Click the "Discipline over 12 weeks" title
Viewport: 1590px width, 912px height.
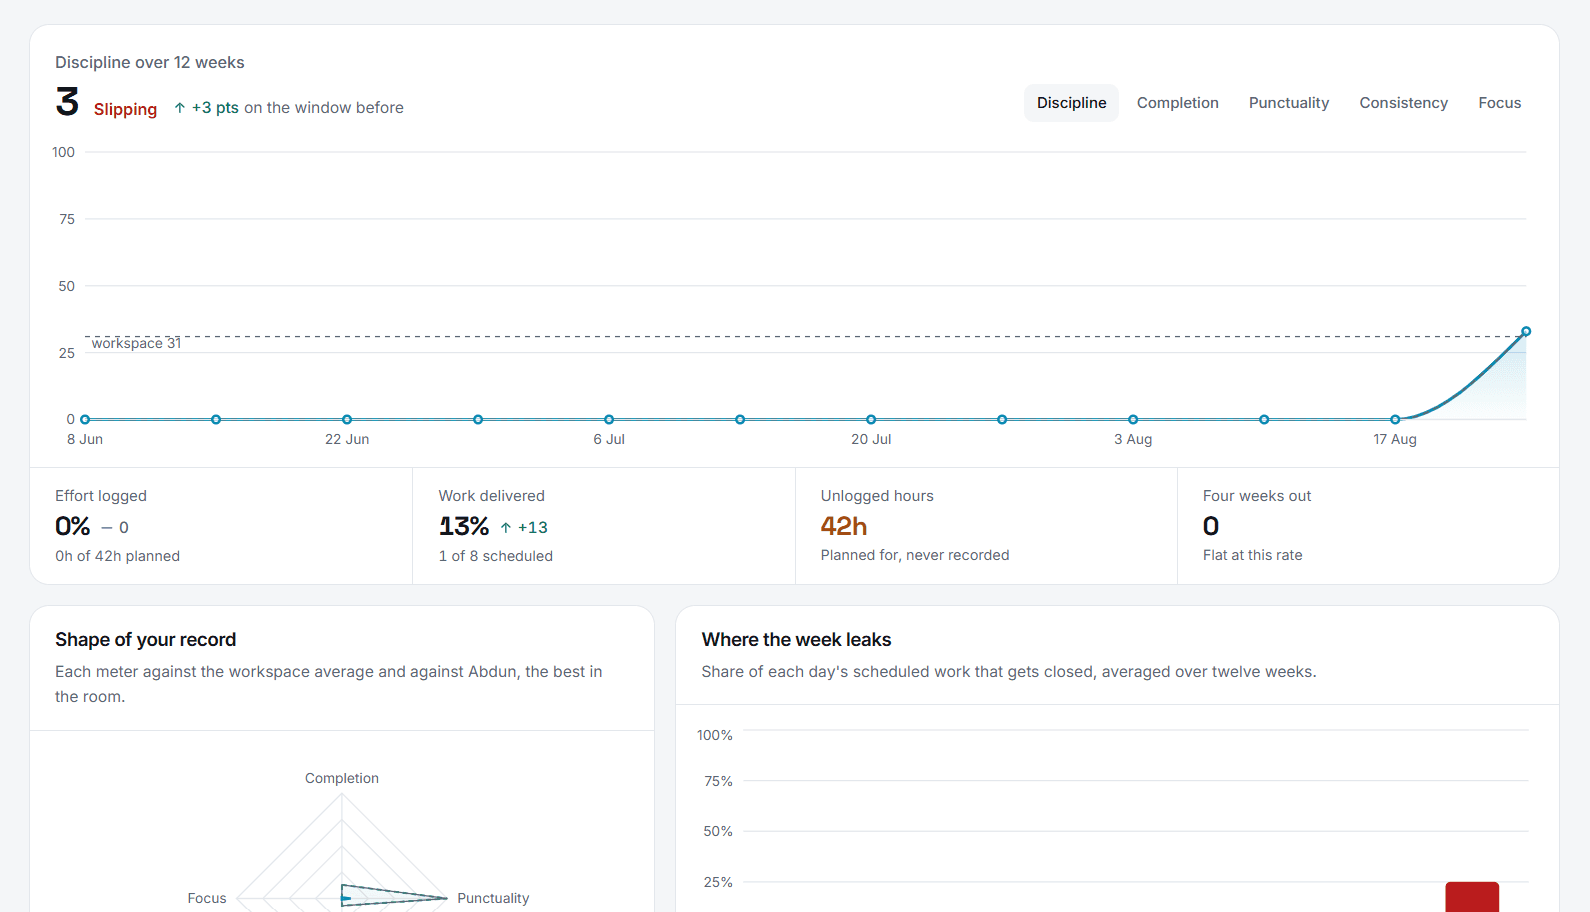coord(150,62)
